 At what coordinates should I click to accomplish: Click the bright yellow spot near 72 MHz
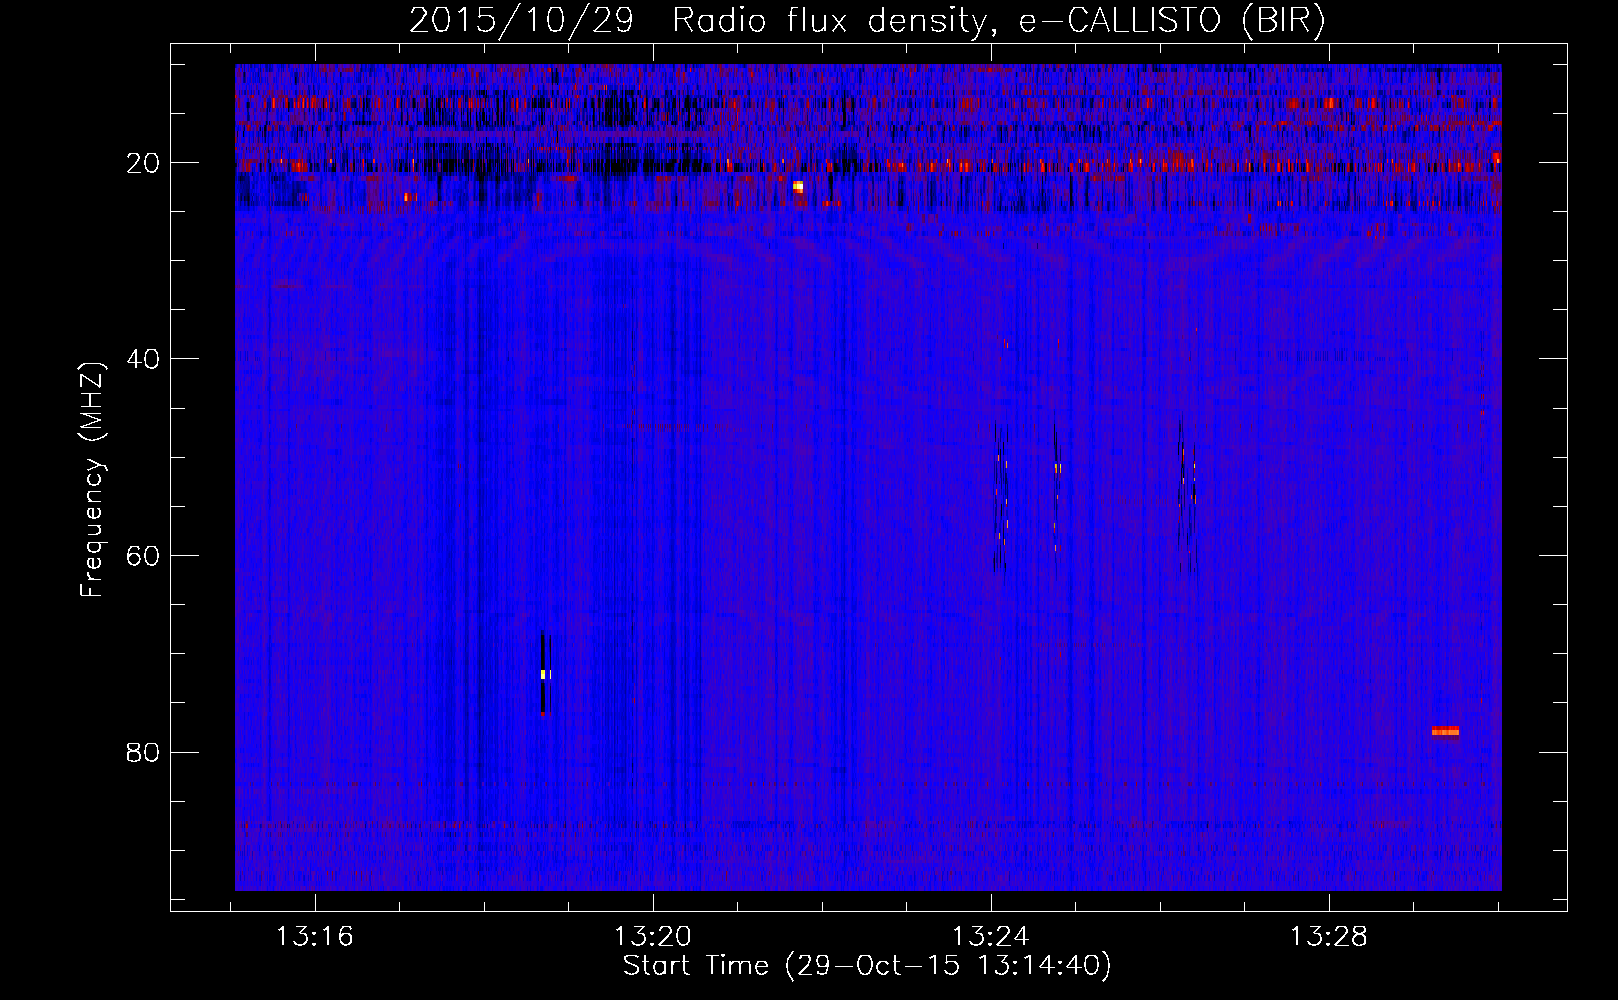[544, 674]
